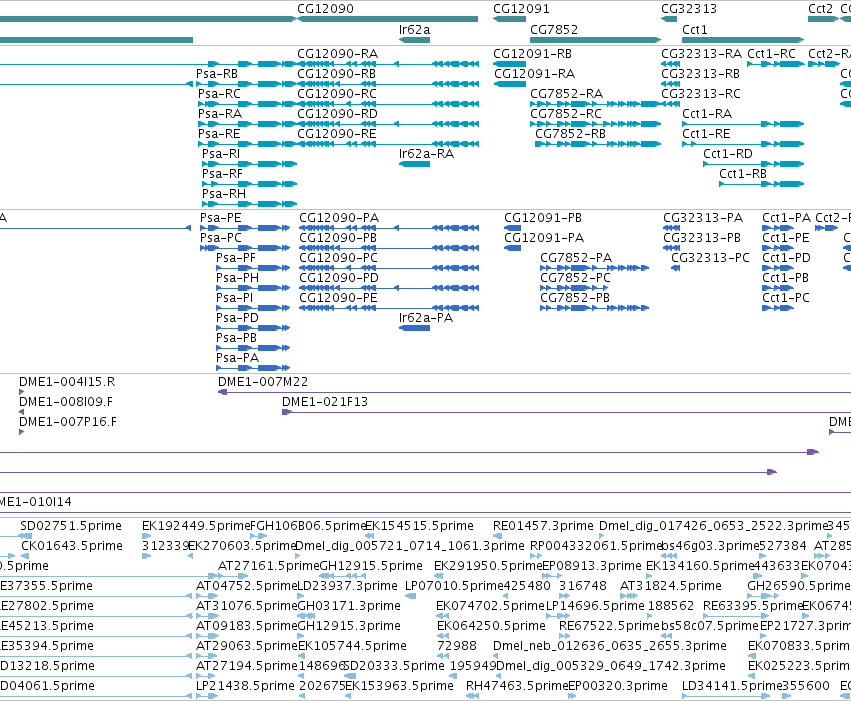The image size is (851, 701).
Task: Select EST label LD34141.5prime
Action: point(732,686)
